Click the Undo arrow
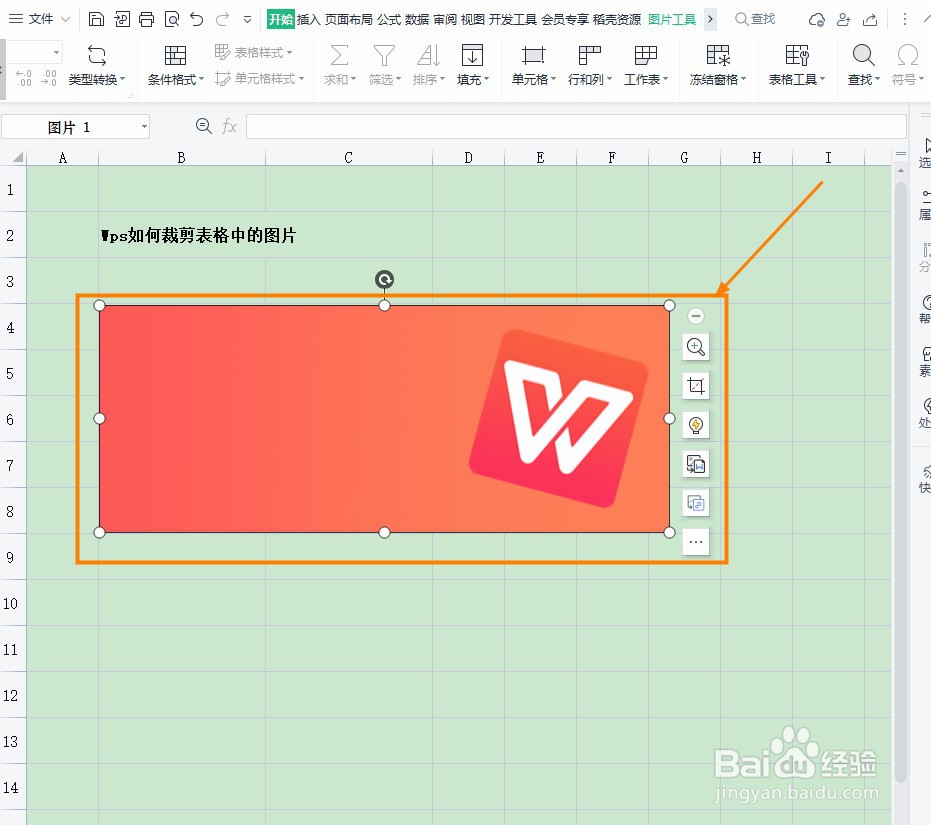Screen dimensions: 931x825 pyautogui.click(x=197, y=19)
